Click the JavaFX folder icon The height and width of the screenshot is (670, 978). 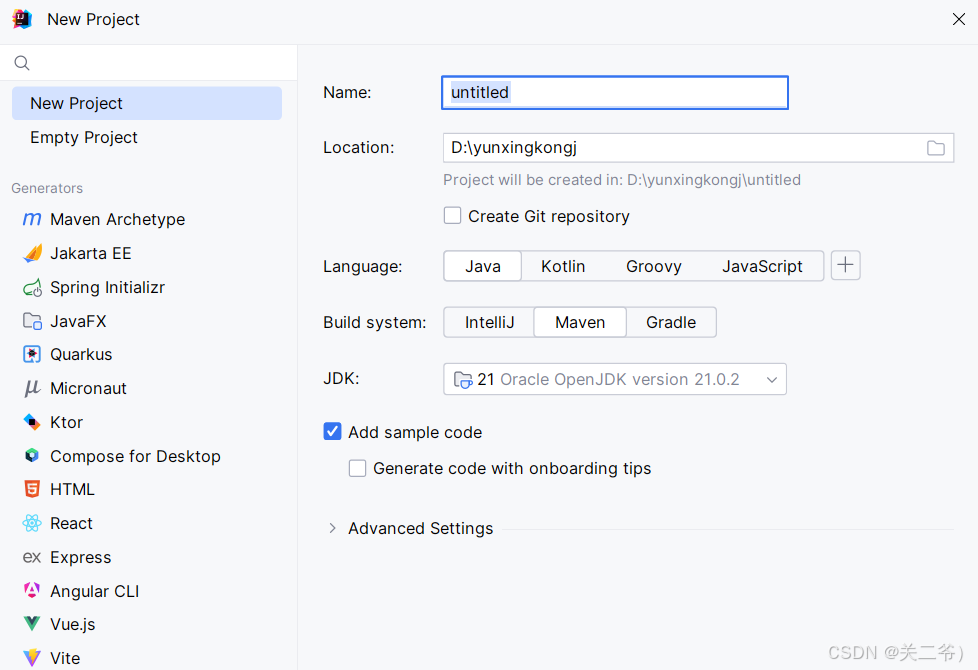[32, 321]
